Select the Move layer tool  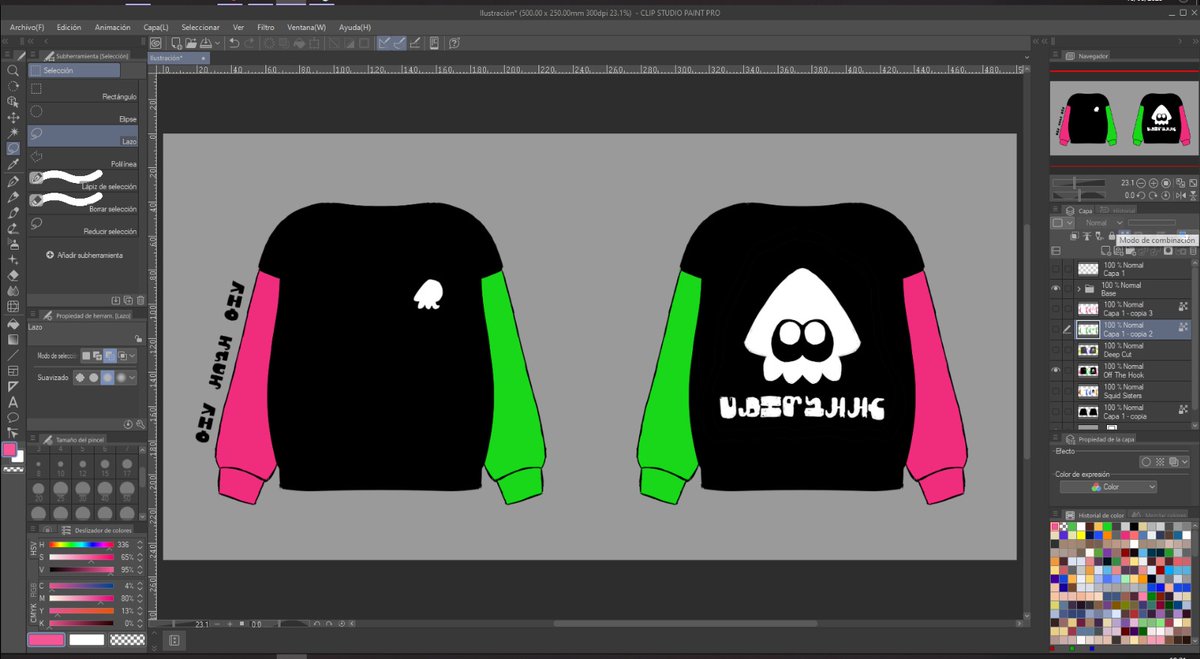(x=13, y=117)
